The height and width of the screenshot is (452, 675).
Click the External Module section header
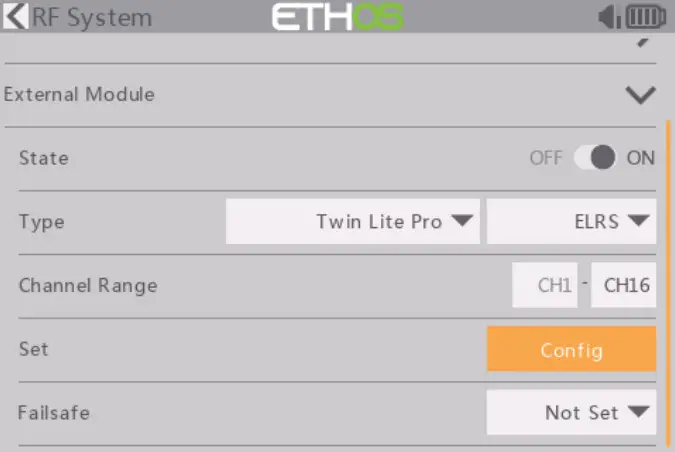80,95
